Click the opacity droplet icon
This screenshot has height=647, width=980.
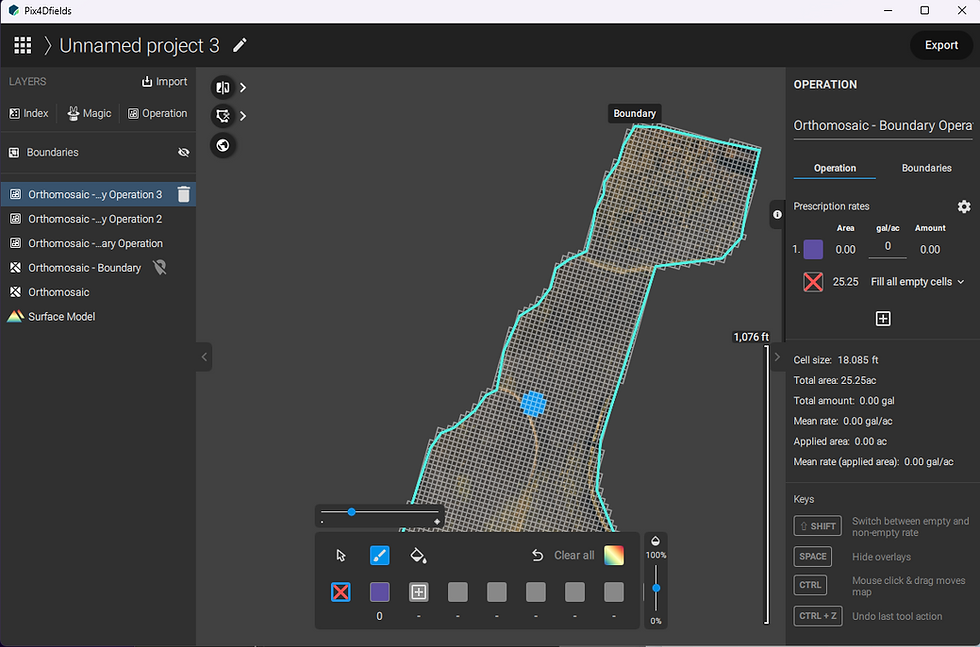click(655, 541)
